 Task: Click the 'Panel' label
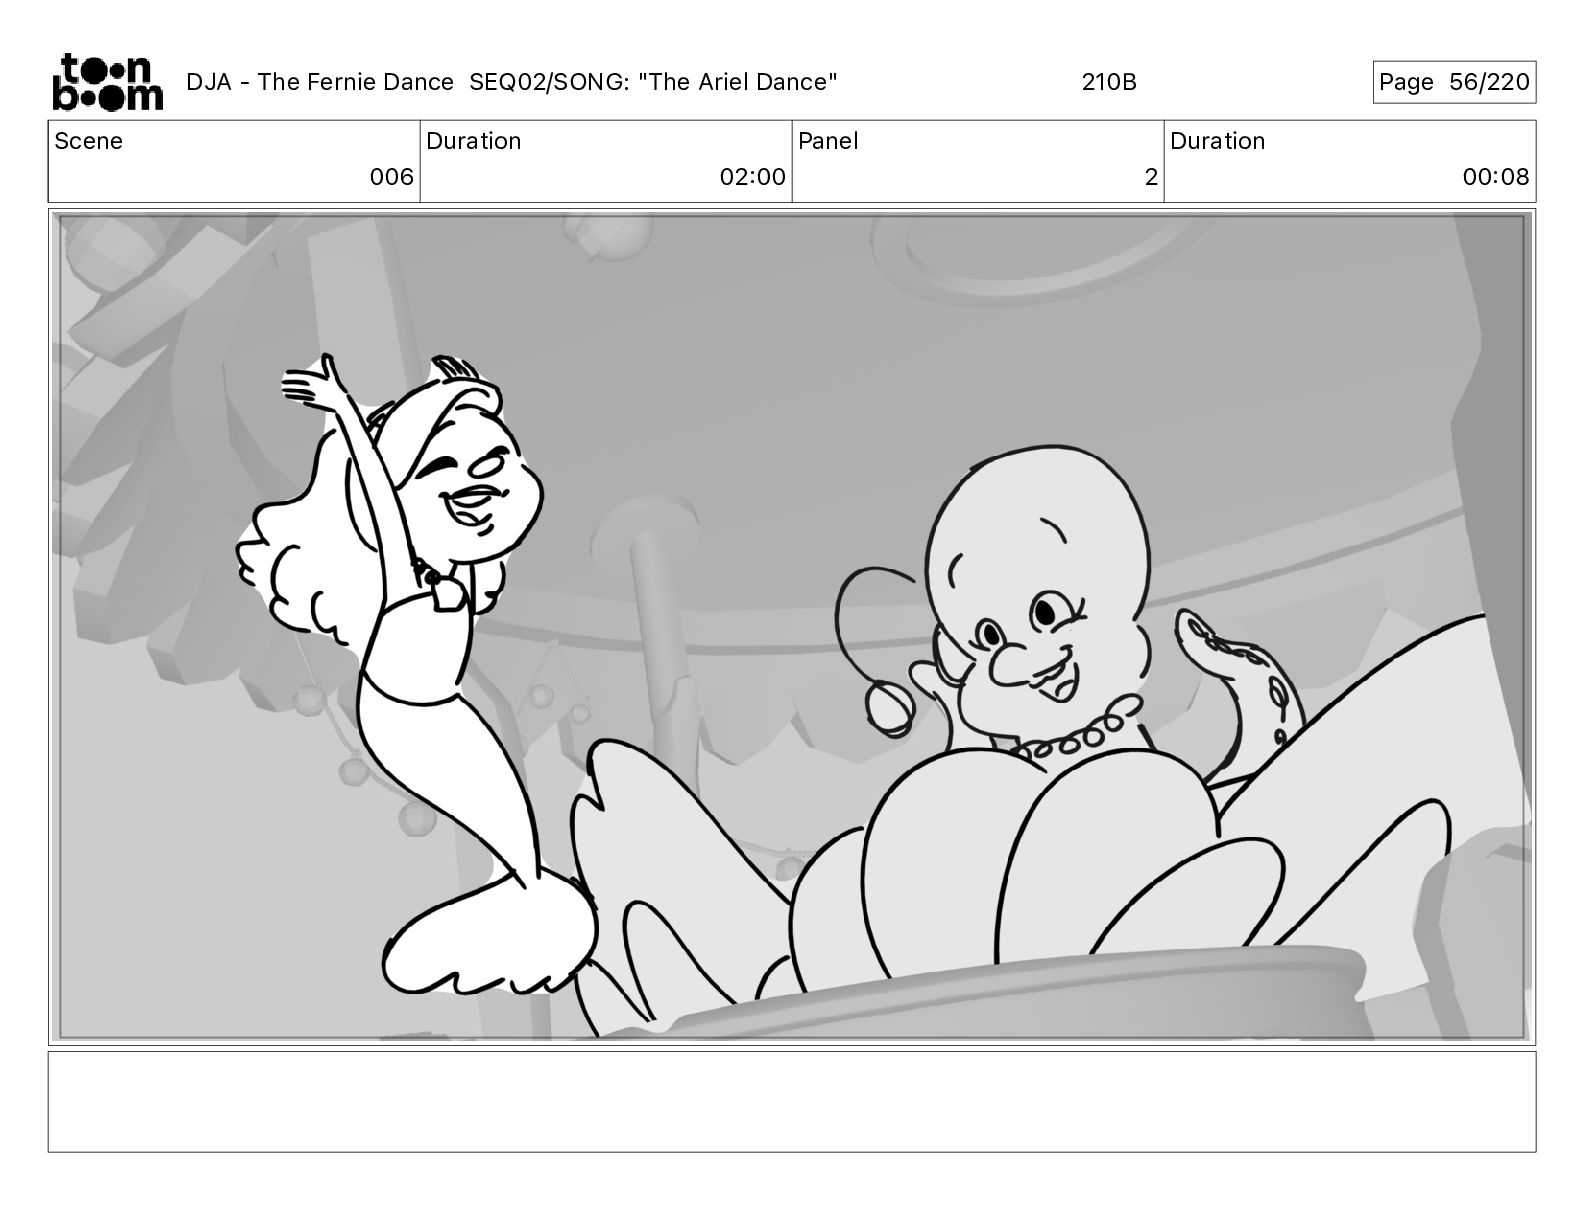coord(828,141)
